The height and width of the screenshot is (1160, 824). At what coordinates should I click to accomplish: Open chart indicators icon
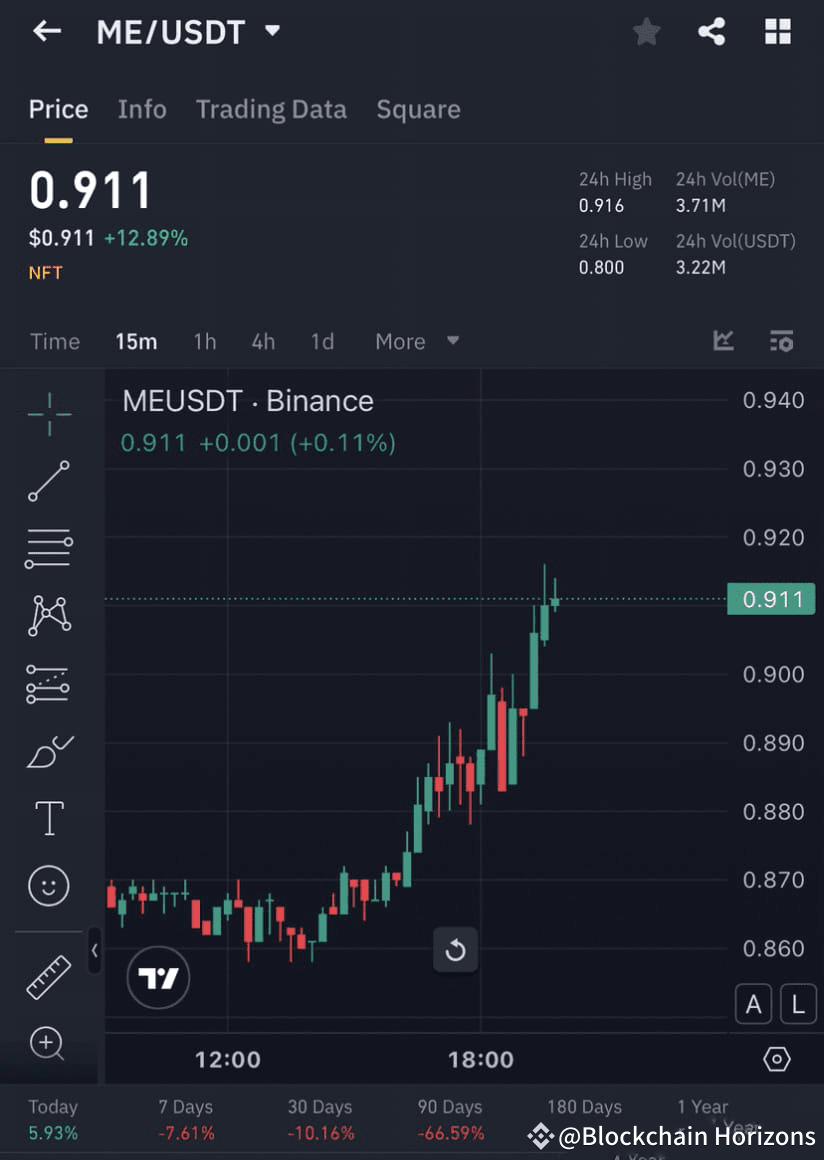pos(723,341)
